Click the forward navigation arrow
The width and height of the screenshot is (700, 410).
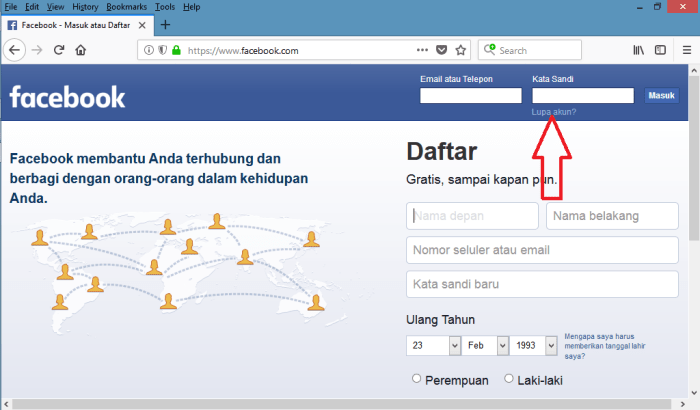point(37,50)
